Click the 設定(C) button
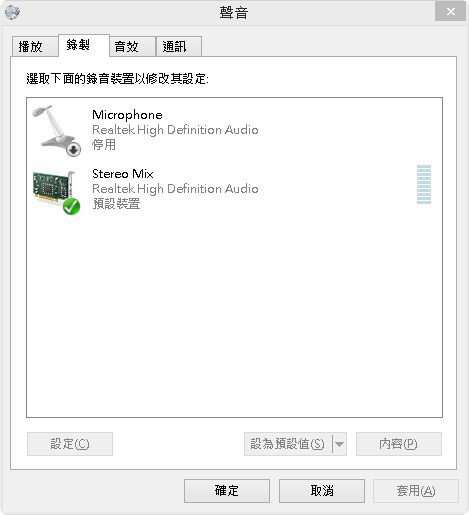469x515 pixels. coord(70,444)
